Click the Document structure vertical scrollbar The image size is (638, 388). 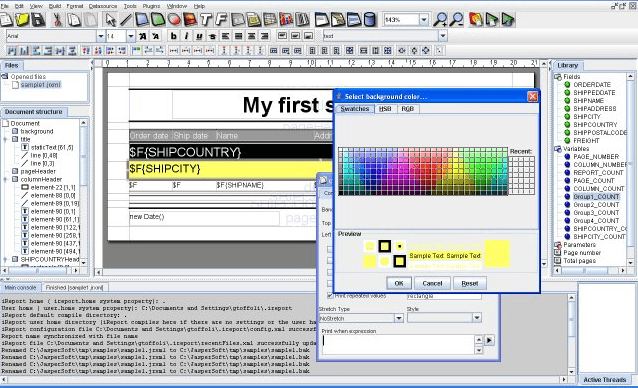point(83,193)
